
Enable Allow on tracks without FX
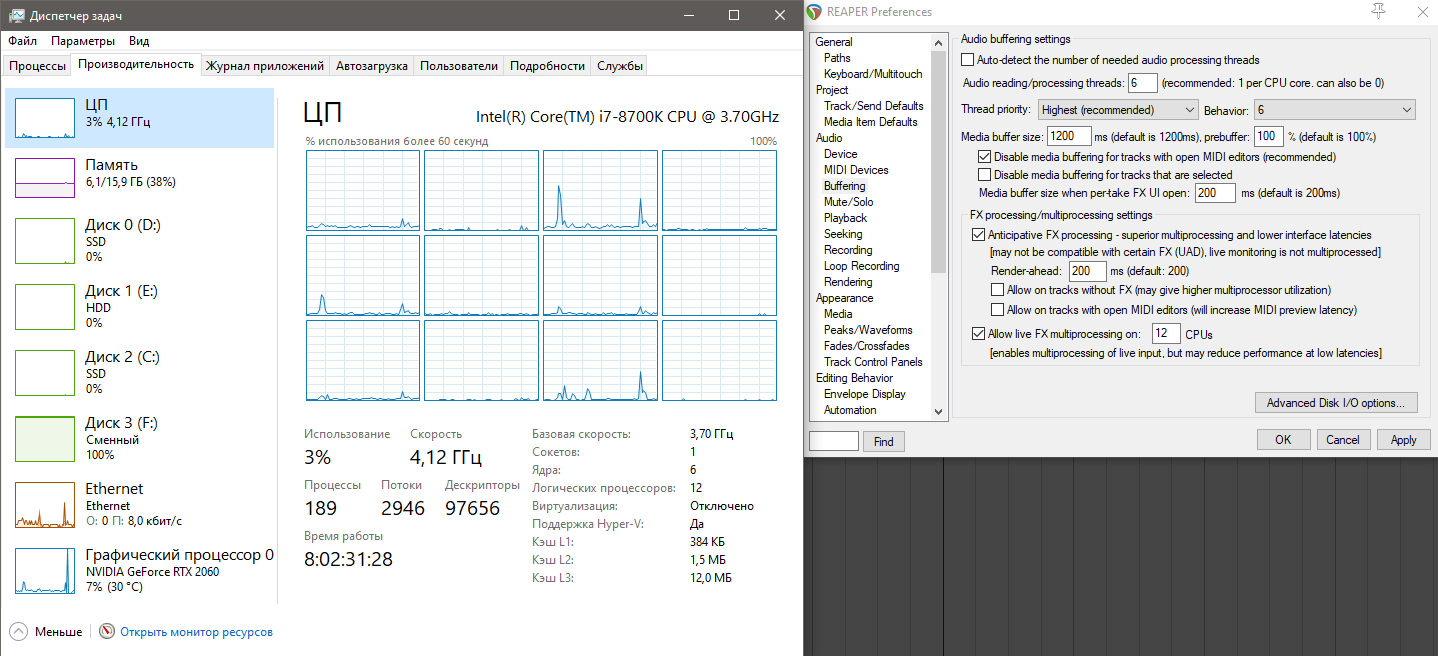[x=997, y=290]
